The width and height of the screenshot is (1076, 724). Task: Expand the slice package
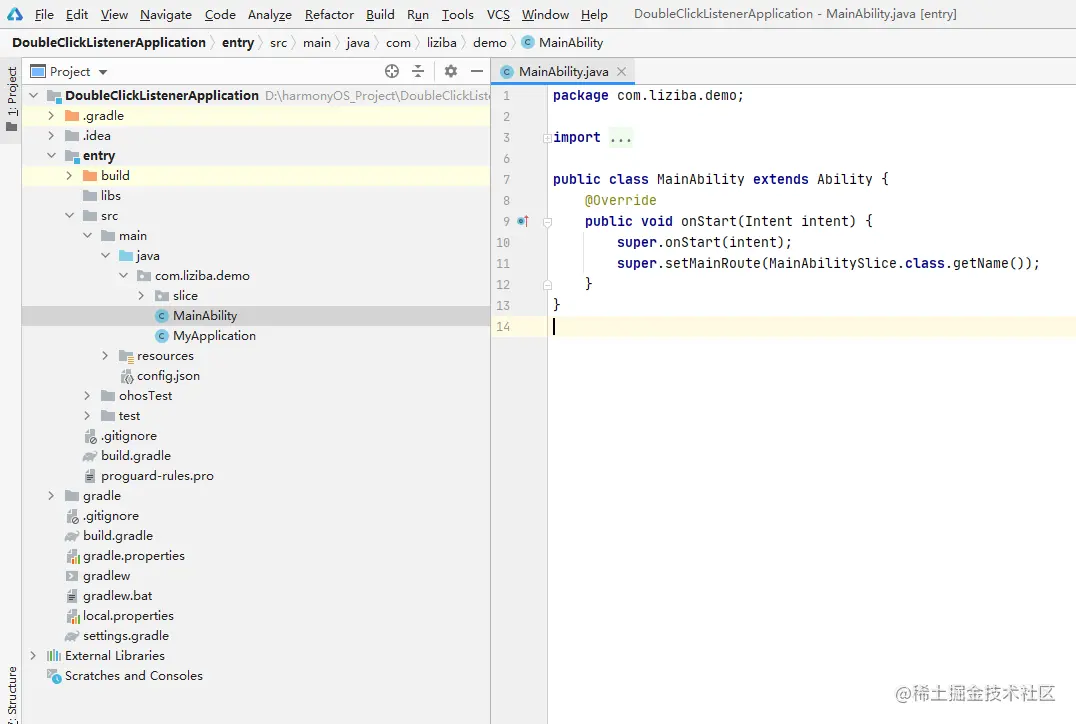point(141,296)
